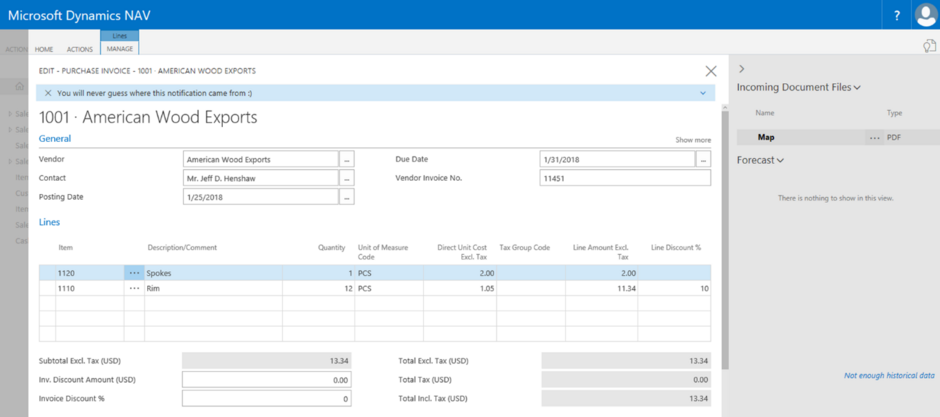Click the Not enough historical data link
The width and height of the screenshot is (940, 417).
click(889, 376)
